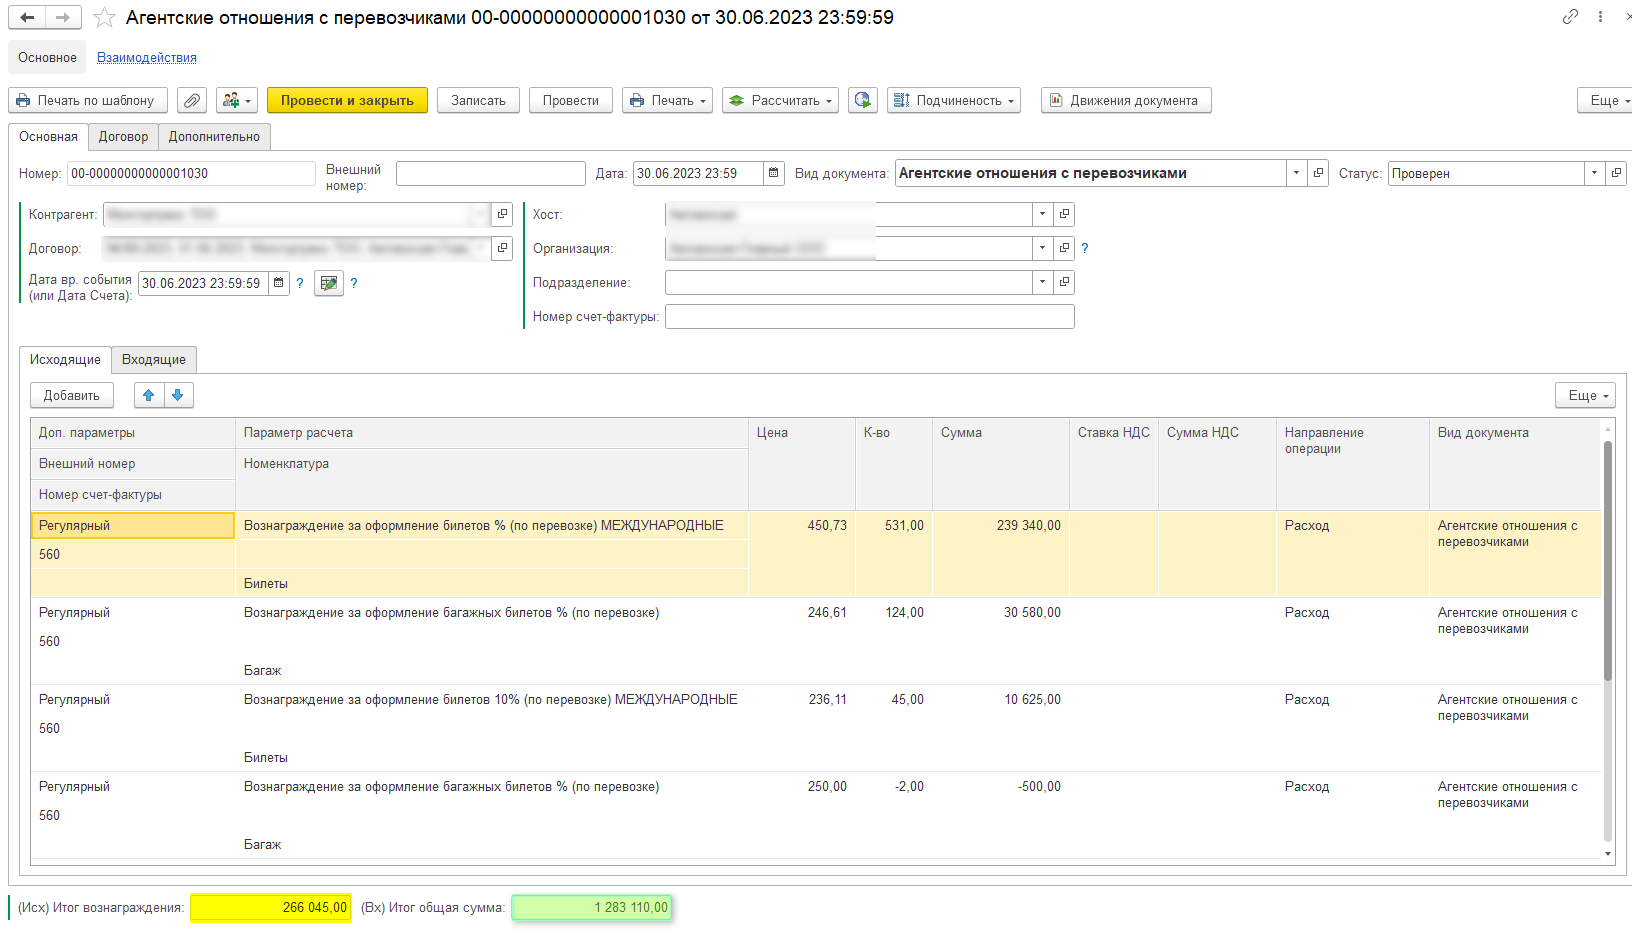Expand the Статус dropdown
This screenshot has width=1632, height=933.
pos(1594,173)
